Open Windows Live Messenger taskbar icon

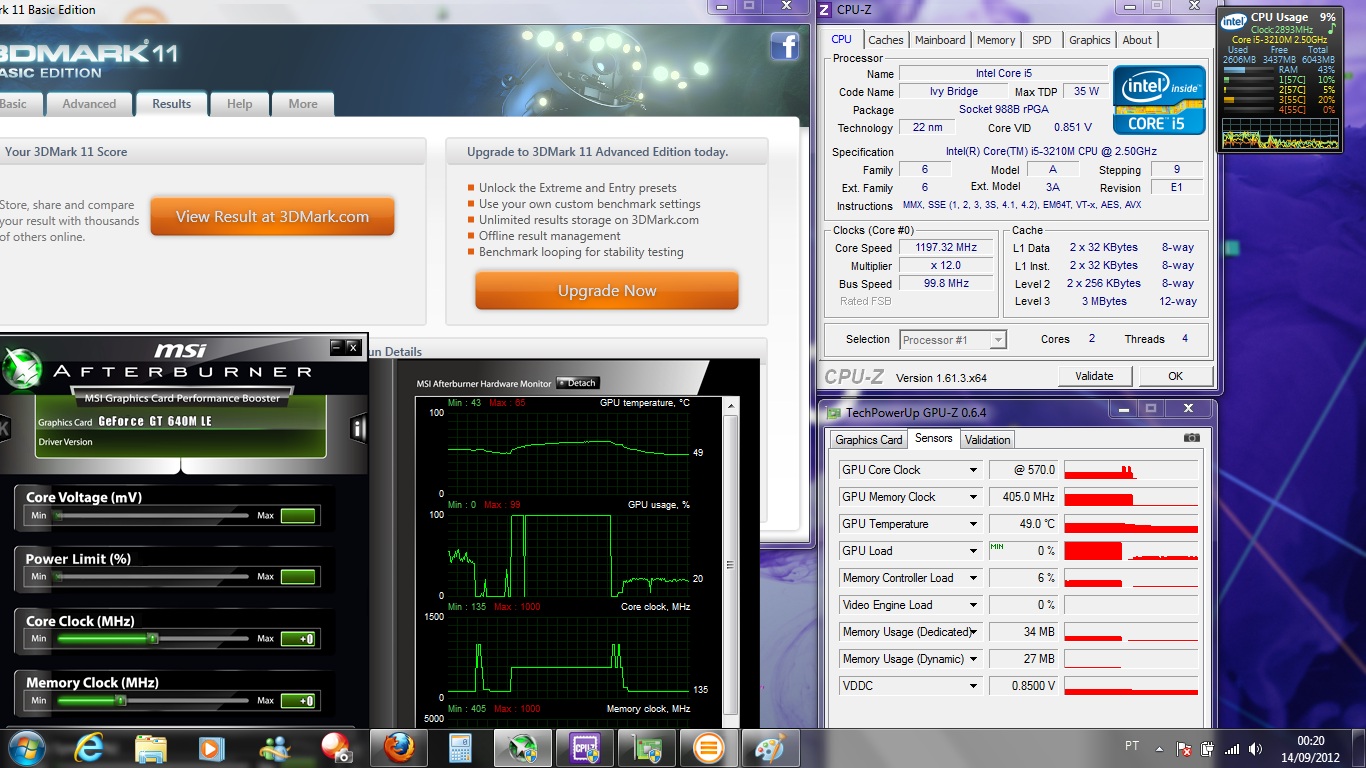274,748
